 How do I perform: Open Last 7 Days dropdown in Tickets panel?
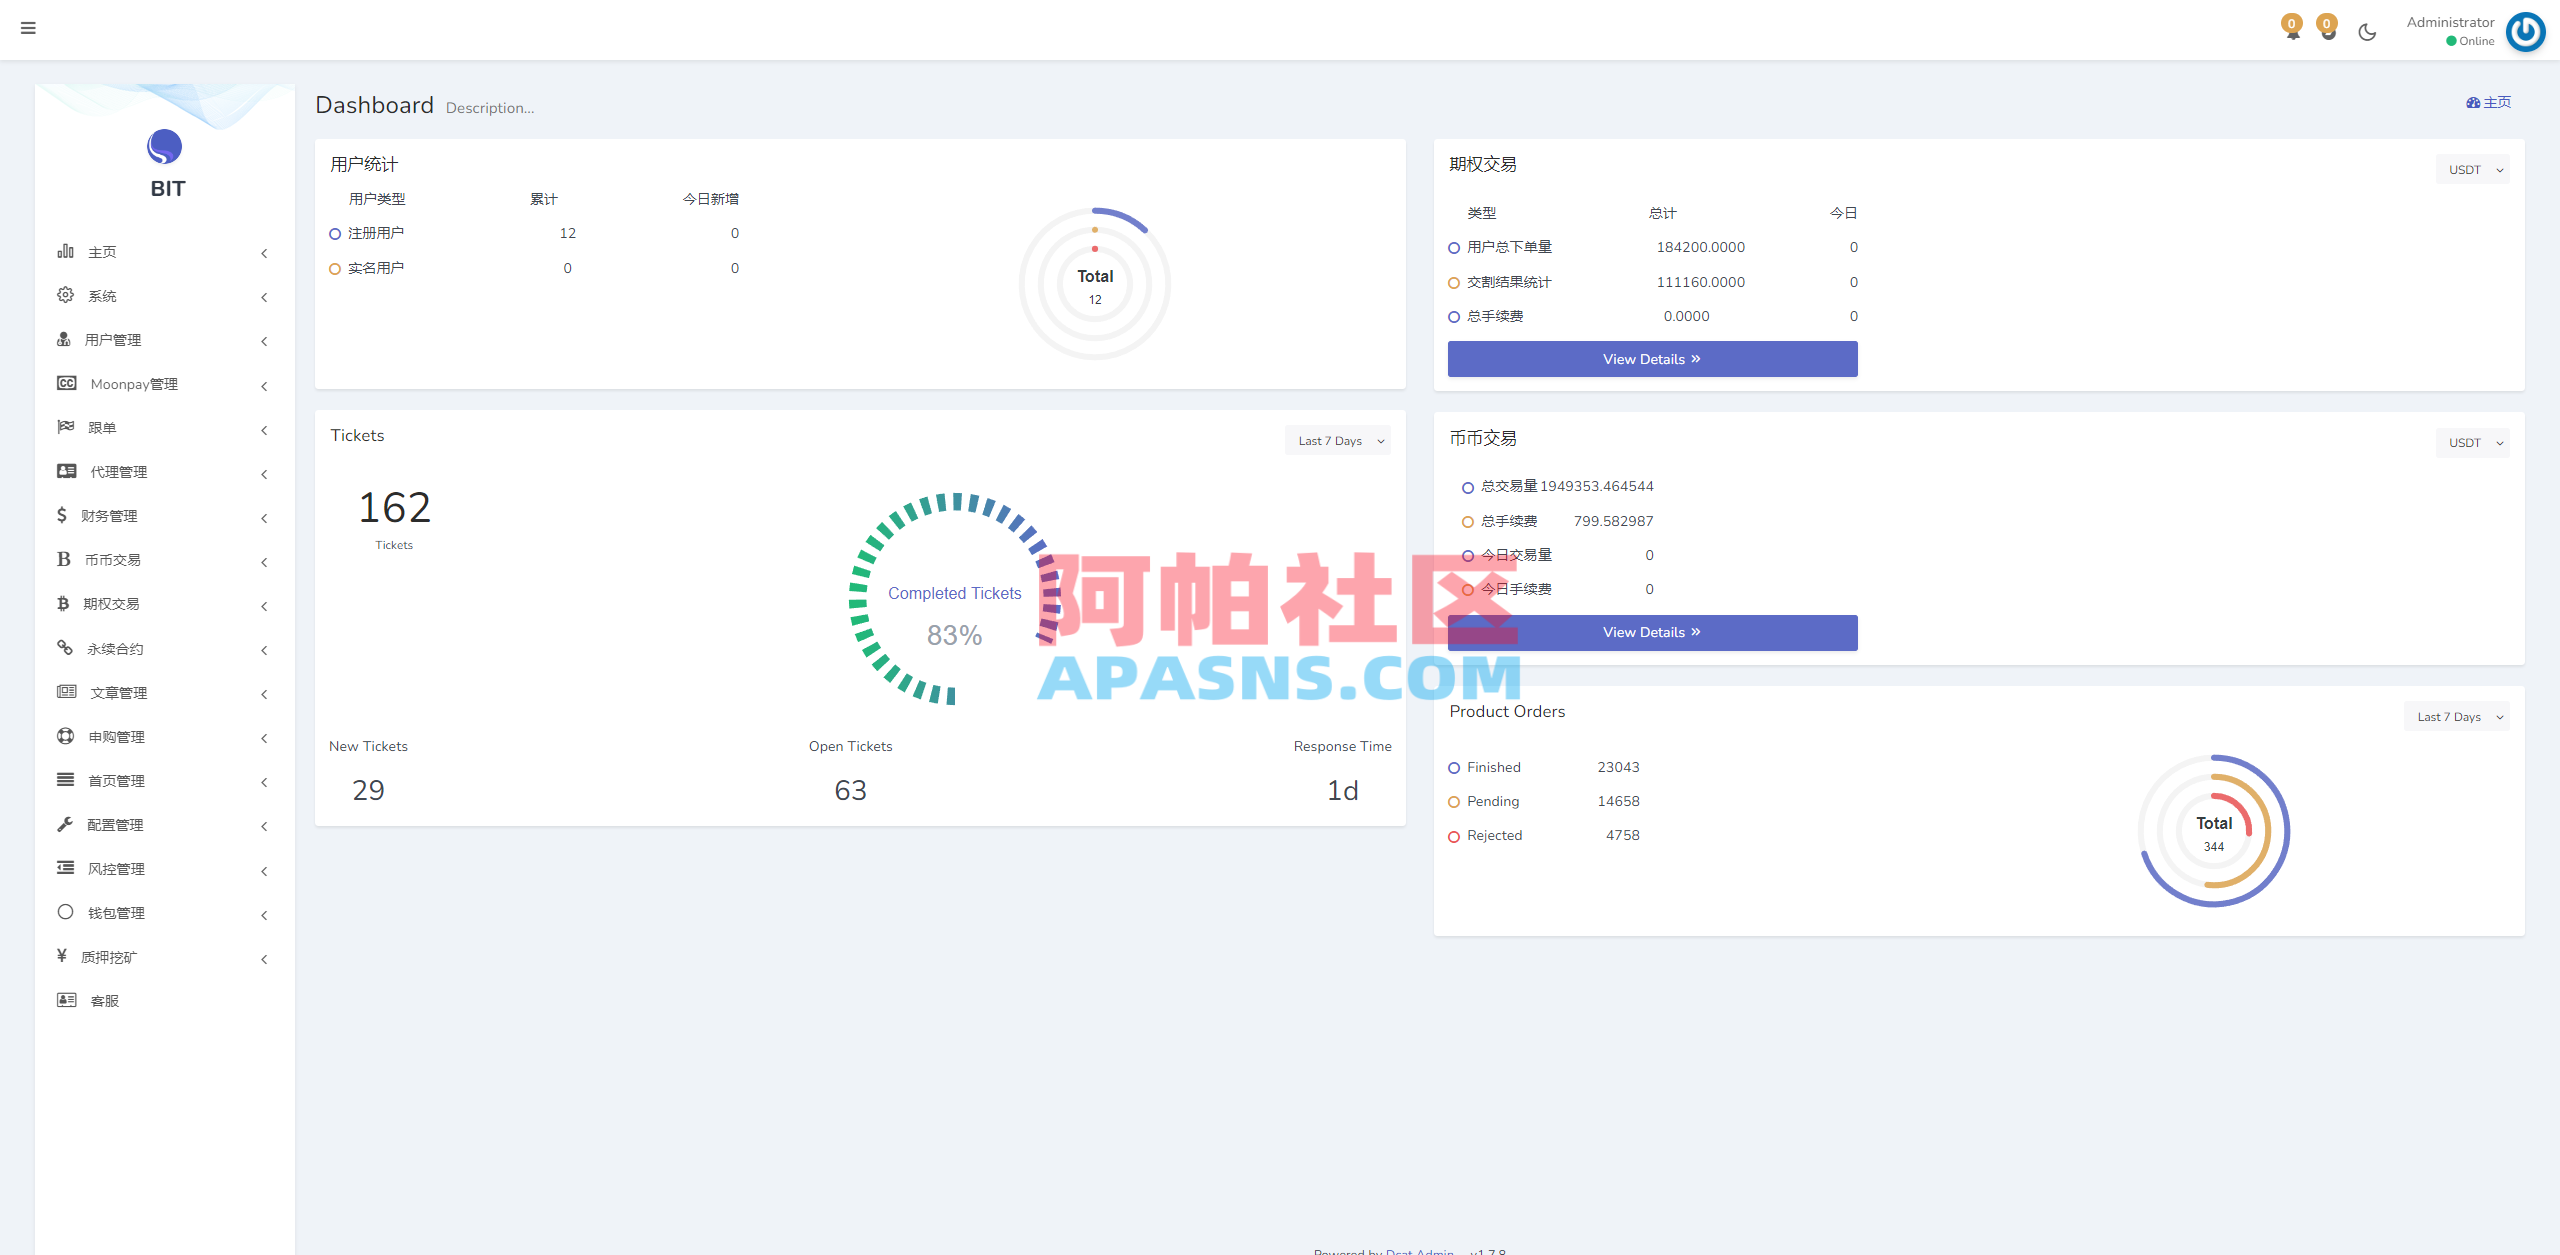pyautogui.click(x=1337, y=440)
